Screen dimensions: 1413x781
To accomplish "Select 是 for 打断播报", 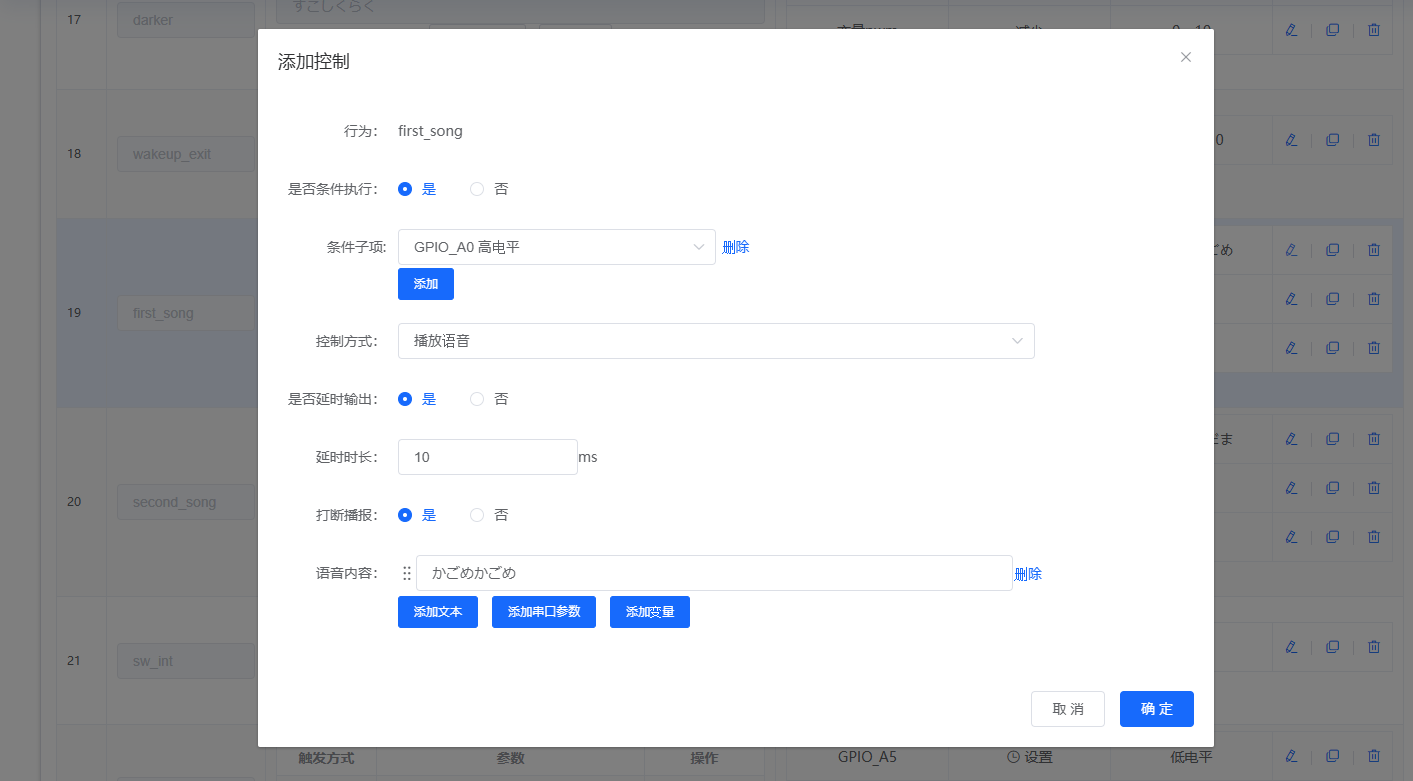I will click(x=405, y=515).
